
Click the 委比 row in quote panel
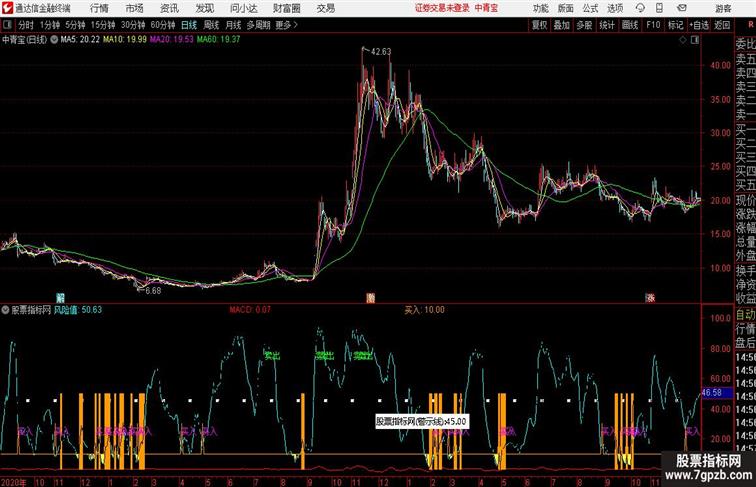tap(745, 44)
